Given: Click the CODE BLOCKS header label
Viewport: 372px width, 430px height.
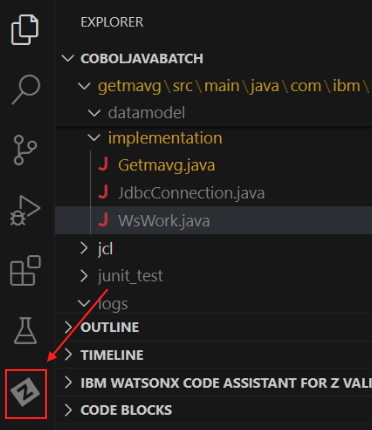Looking at the screenshot, I should [126, 410].
